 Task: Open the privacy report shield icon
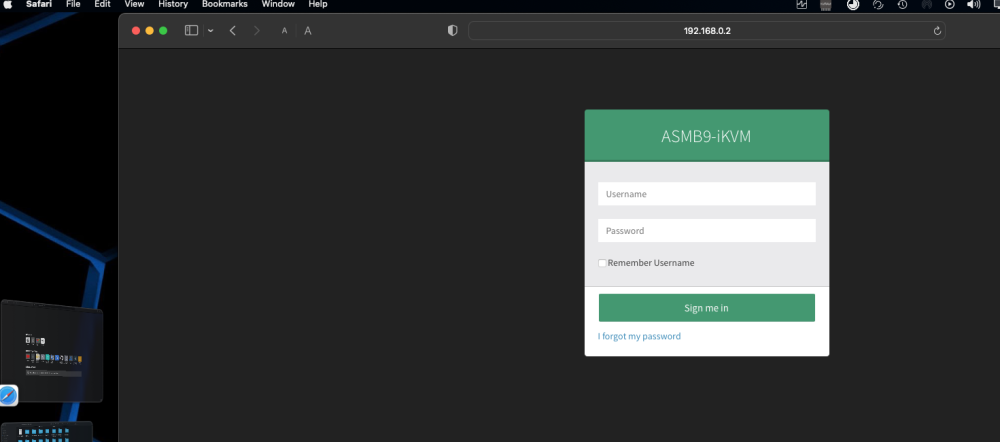coord(453,31)
